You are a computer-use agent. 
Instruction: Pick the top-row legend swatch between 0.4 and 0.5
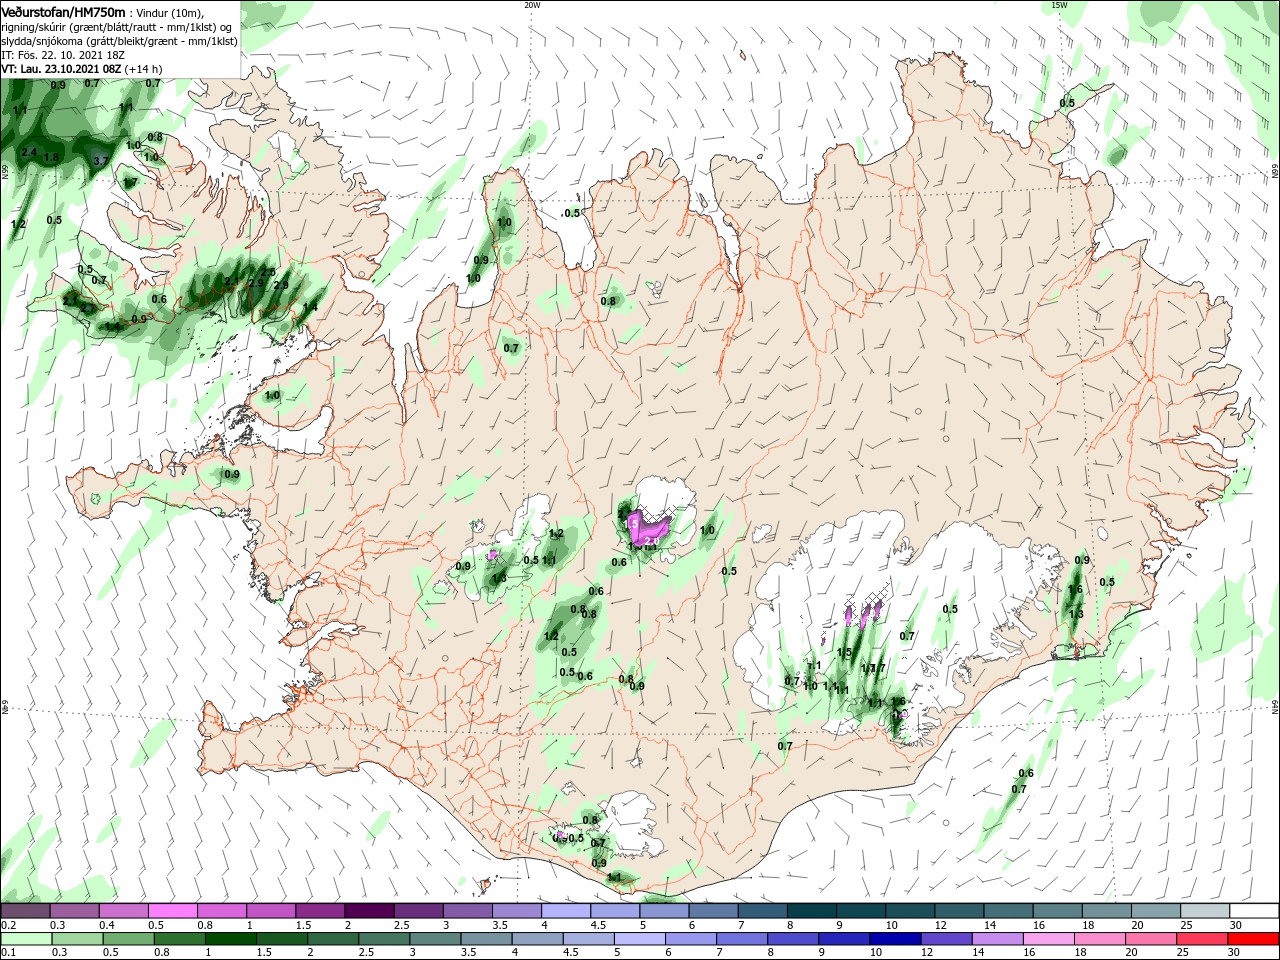123,911
